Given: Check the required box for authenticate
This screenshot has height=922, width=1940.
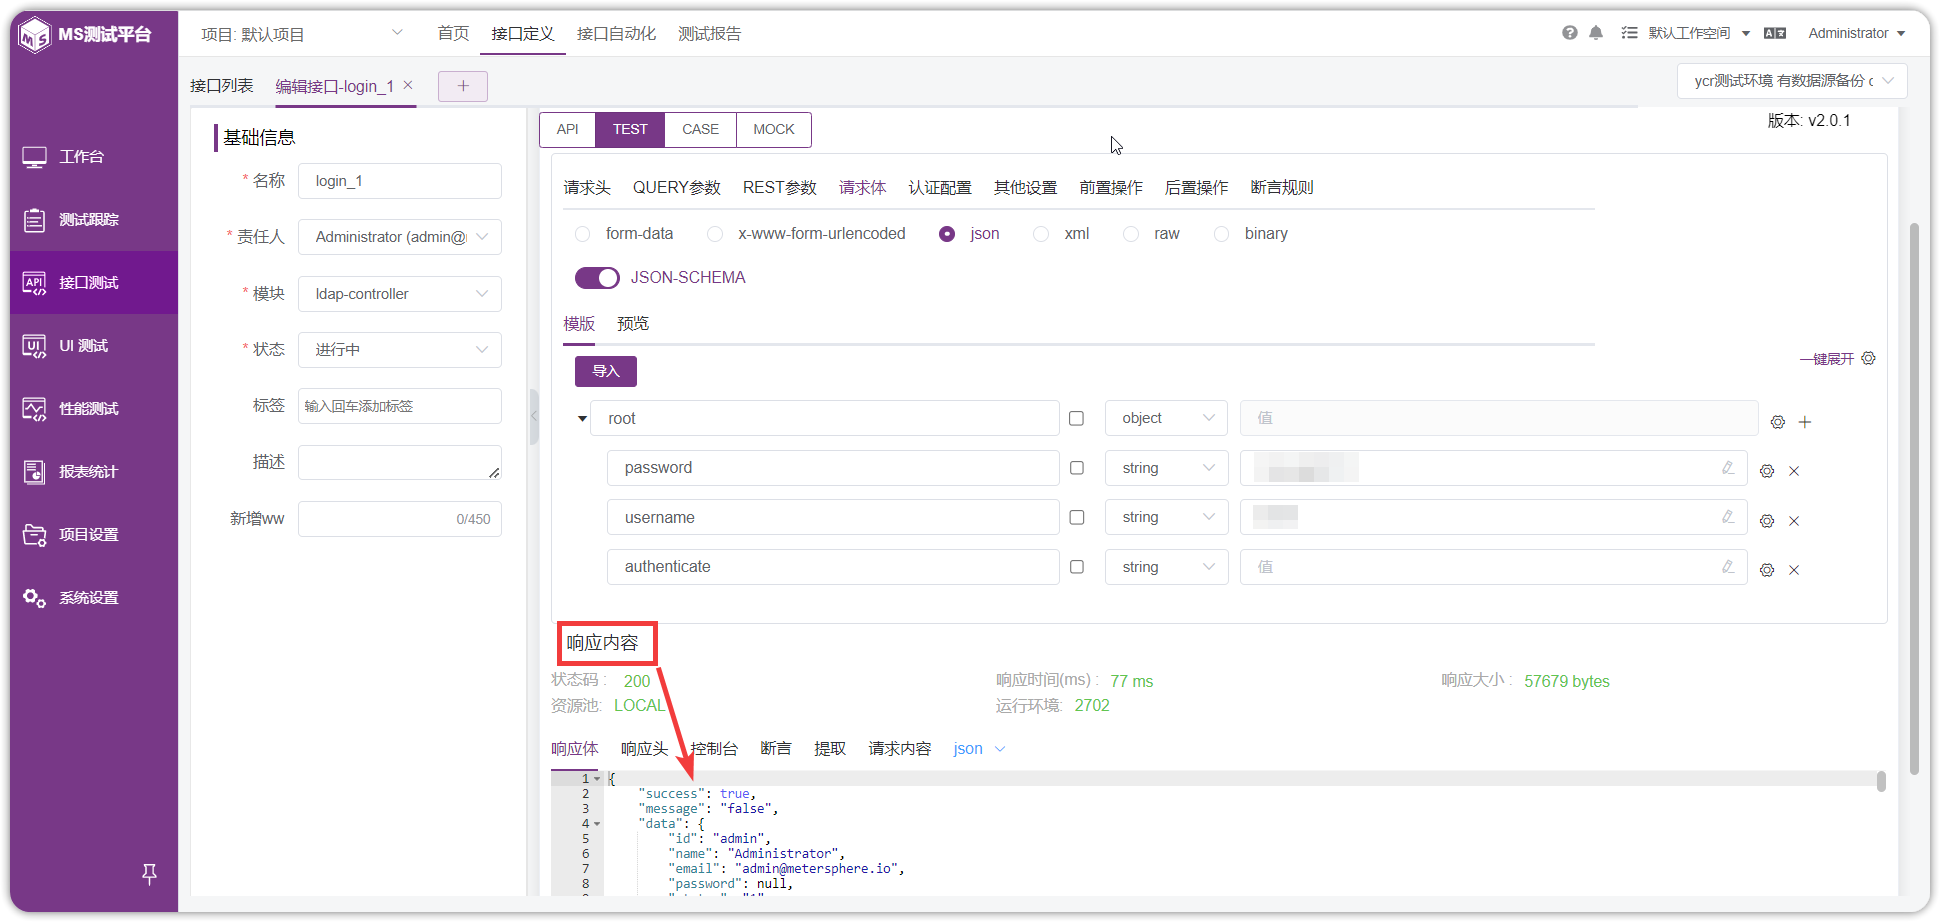Looking at the screenshot, I should (1076, 567).
